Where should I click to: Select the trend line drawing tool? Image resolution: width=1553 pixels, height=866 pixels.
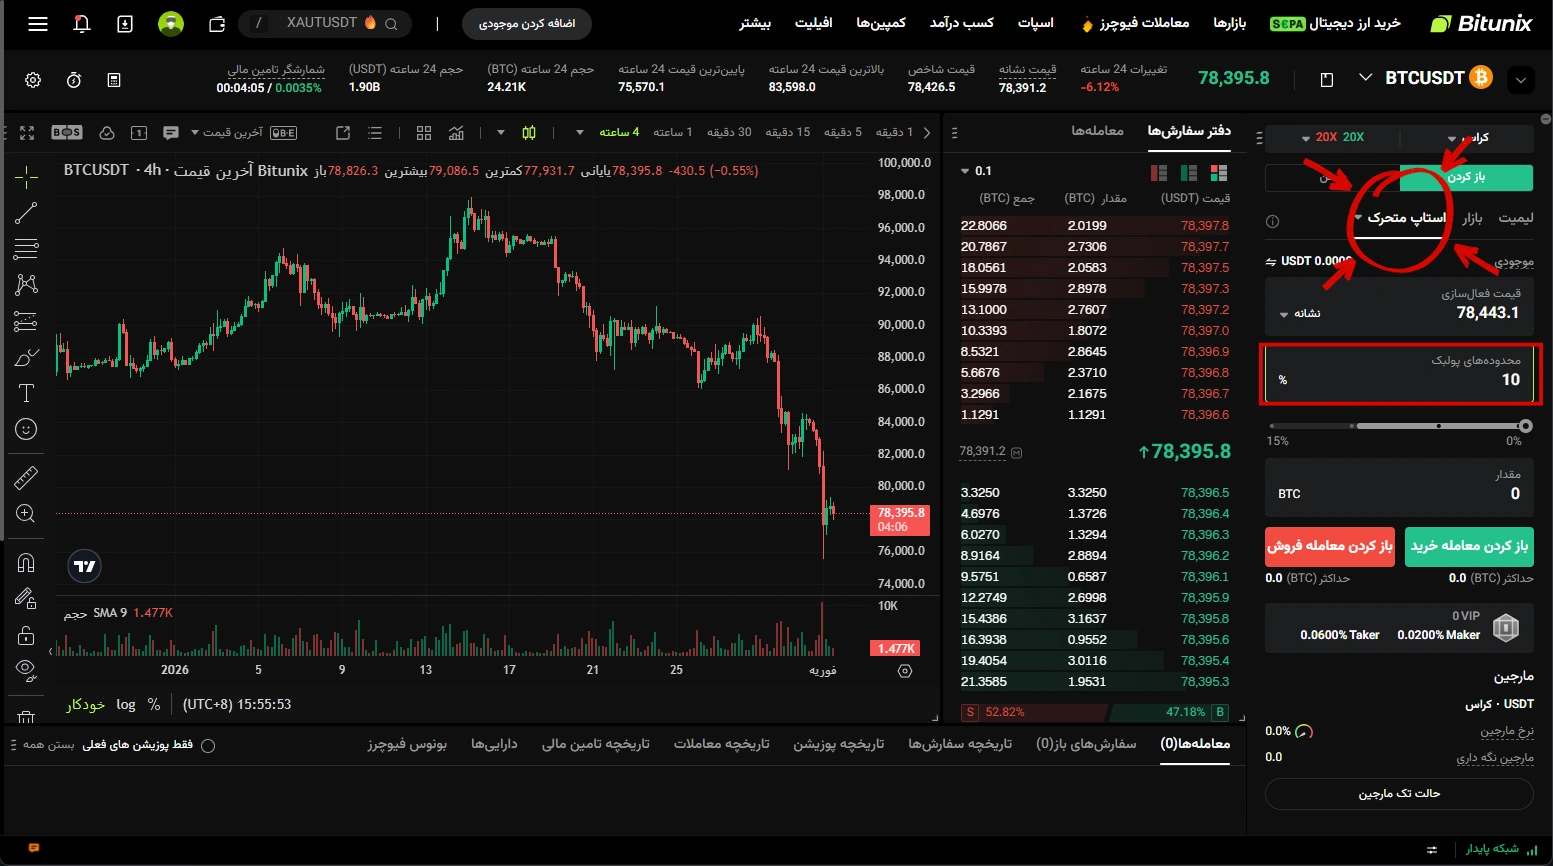coord(26,212)
